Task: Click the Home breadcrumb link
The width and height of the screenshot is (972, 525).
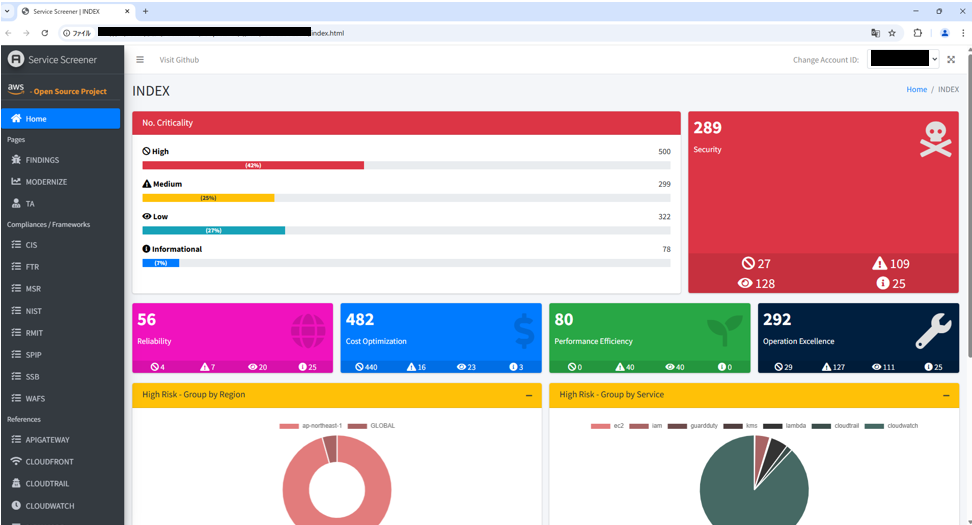Action: pos(916,89)
